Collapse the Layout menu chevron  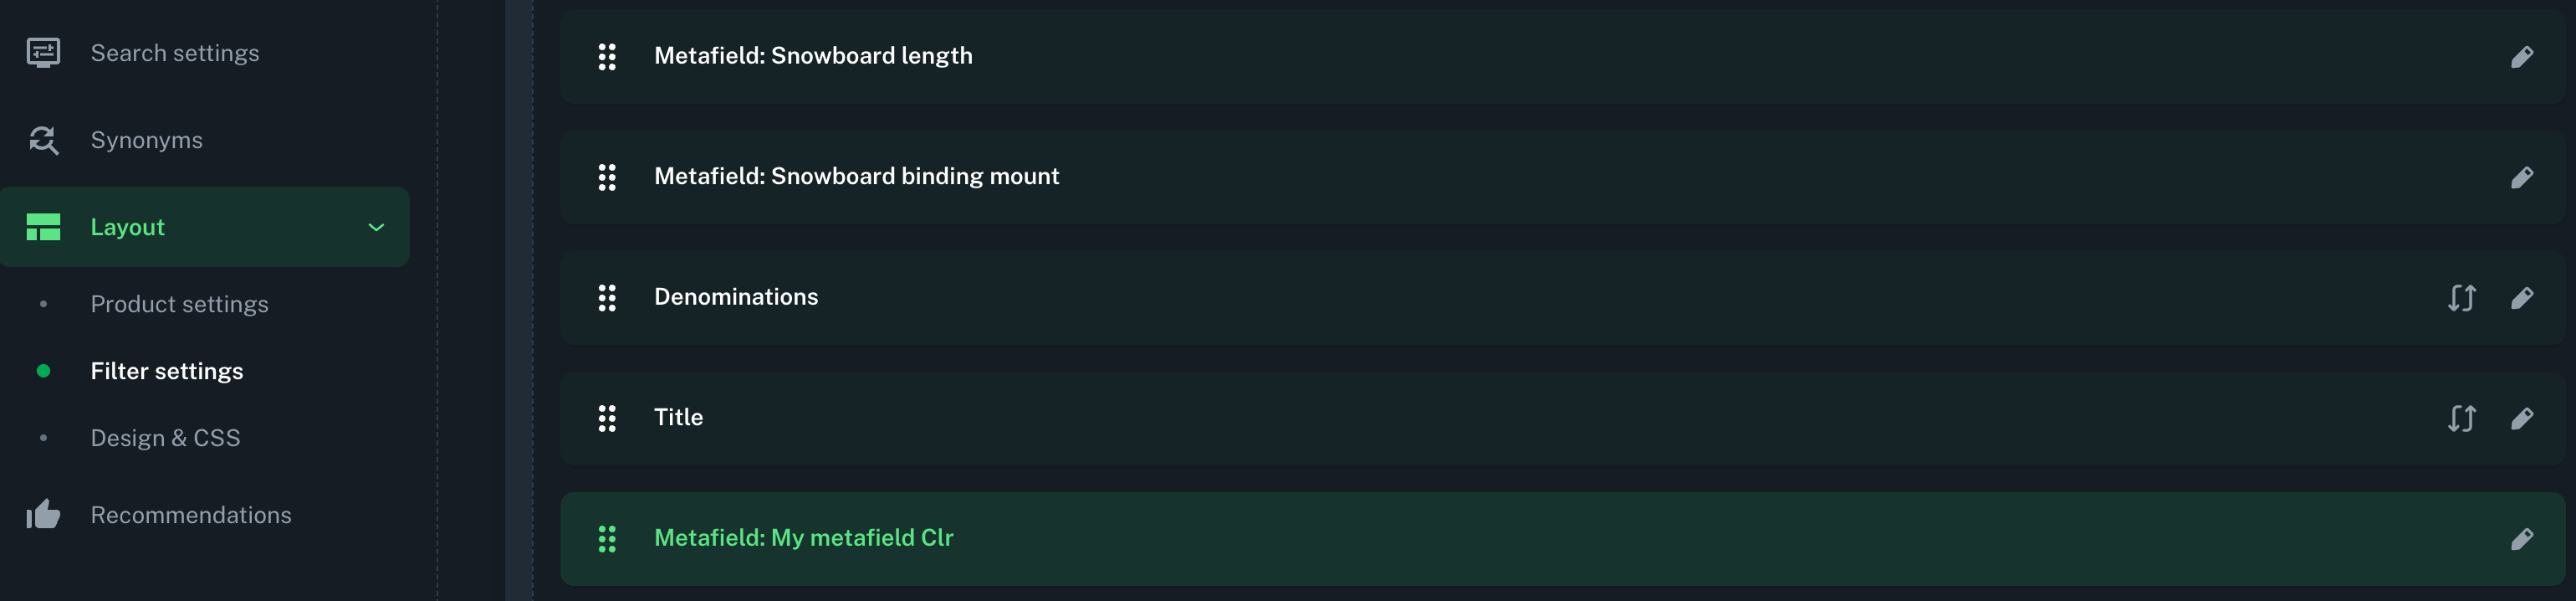pyautogui.click(x=376, y=227)
